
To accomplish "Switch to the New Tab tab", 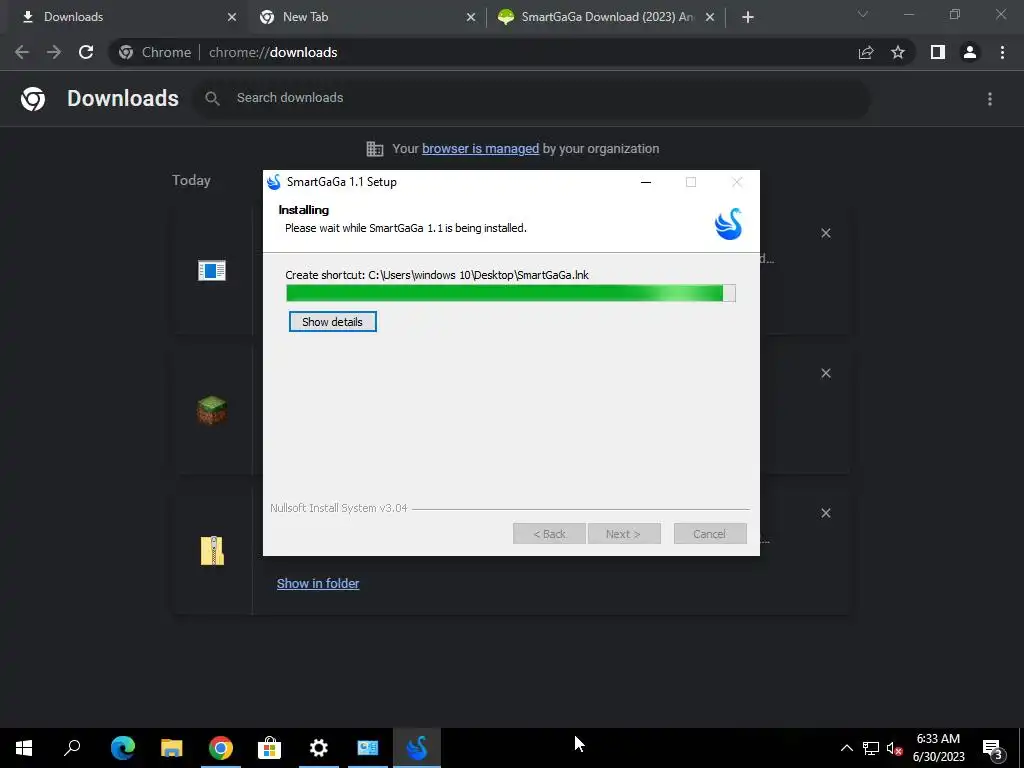I will [366, 17].
